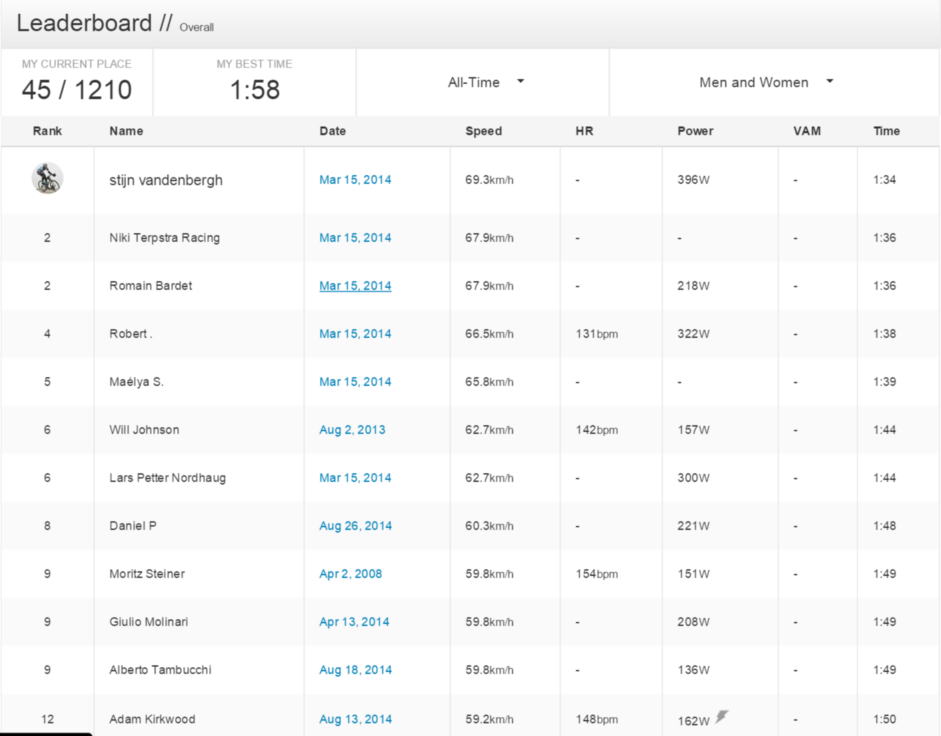Image resolution: width=941 pixels, height=736 pixels.
Task: Open Robert's Mar 15, 2014 activity
Action: point(355,334)
